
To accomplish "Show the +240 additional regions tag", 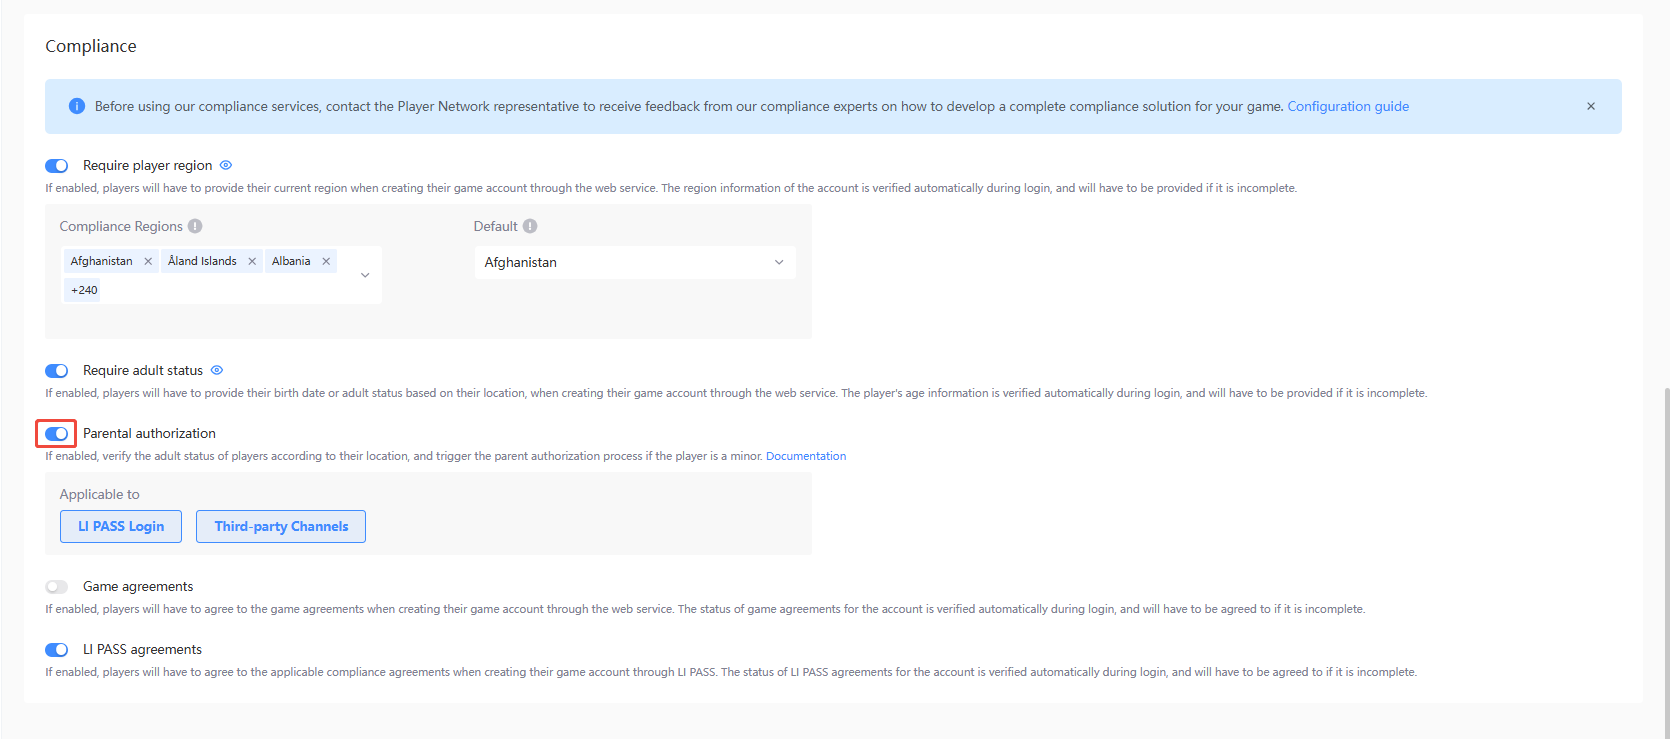I will (x=84, y=290).
